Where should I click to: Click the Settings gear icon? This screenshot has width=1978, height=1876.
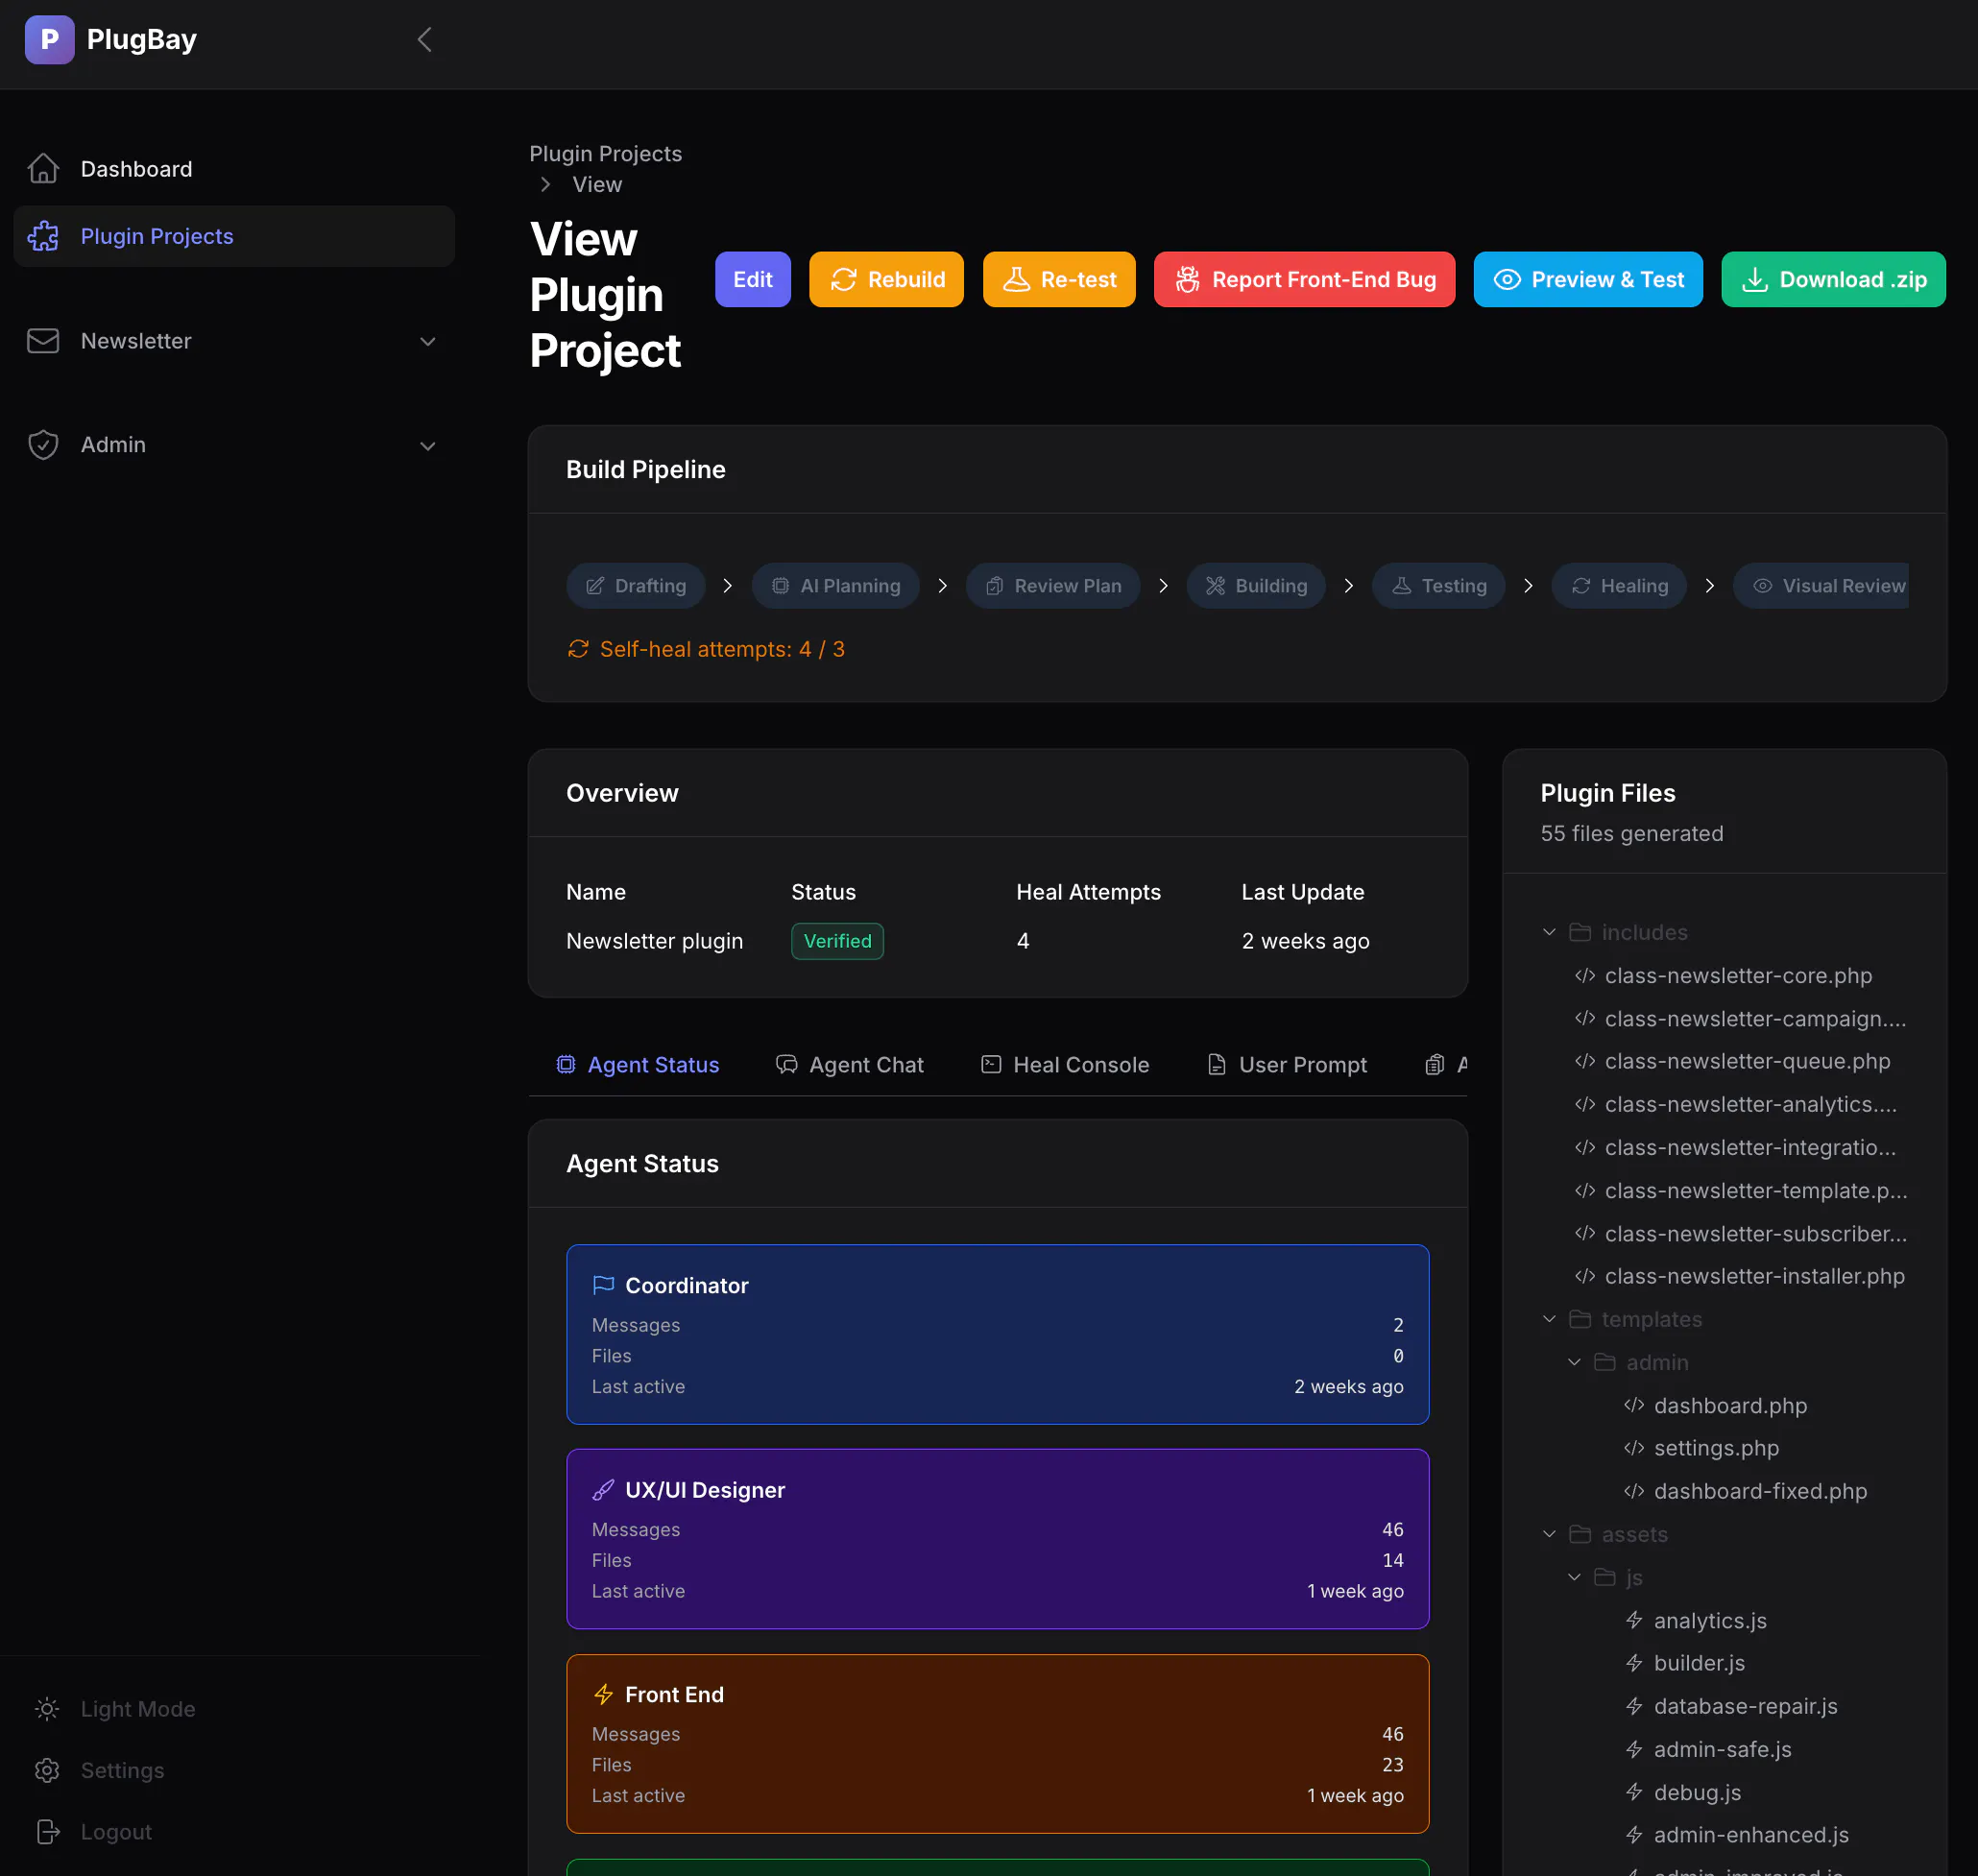click(47, 1770)
